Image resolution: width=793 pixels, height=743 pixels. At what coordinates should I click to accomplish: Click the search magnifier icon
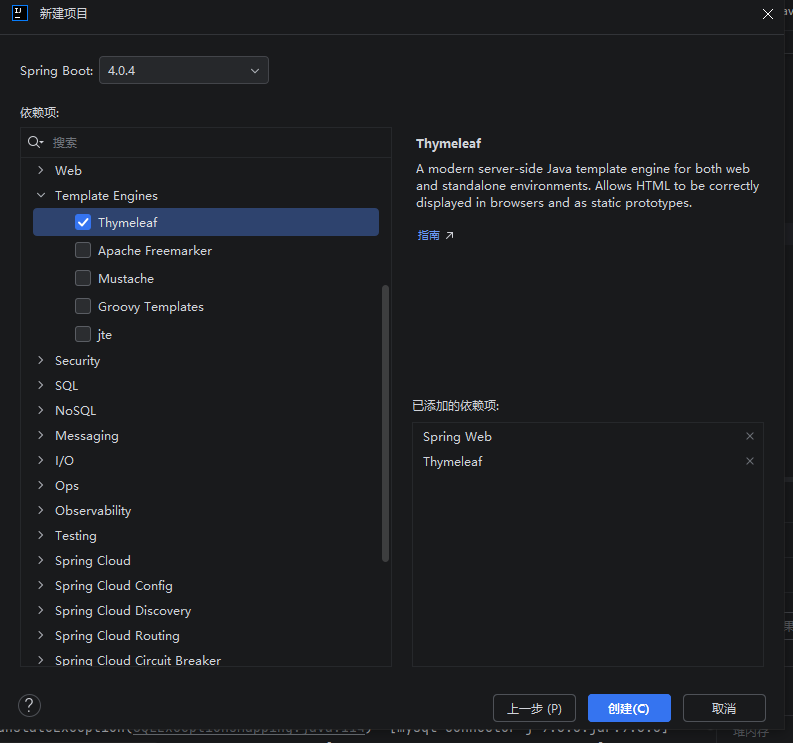(35, 142)
